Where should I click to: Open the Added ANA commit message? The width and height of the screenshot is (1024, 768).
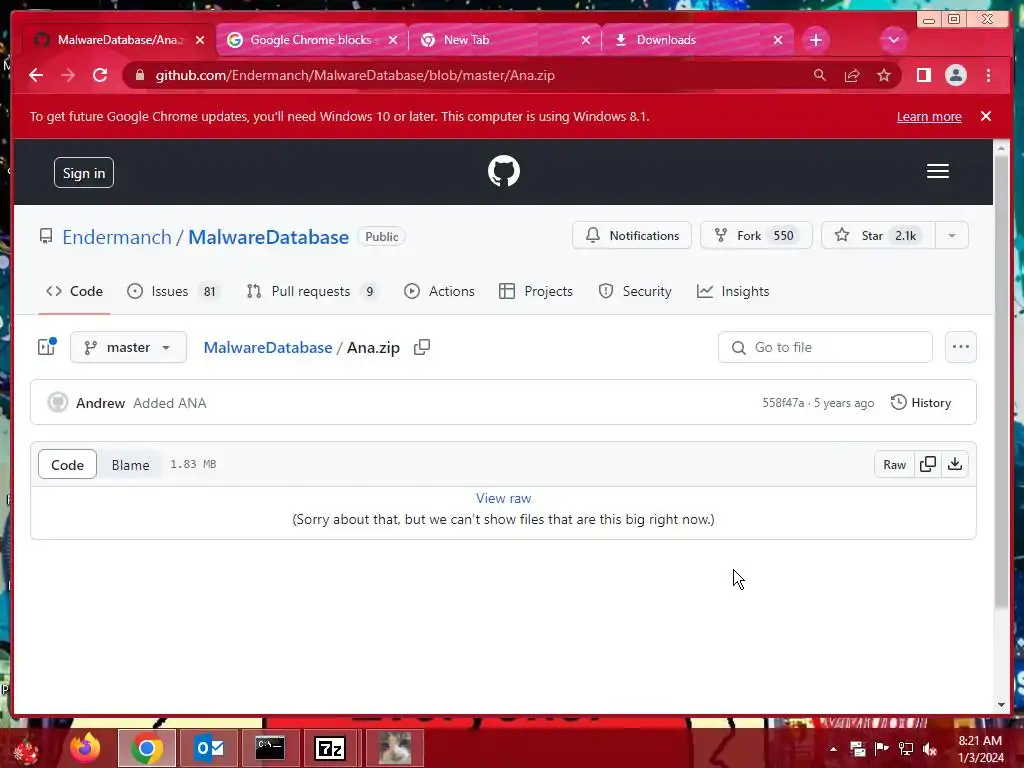(x=170, y=403)
